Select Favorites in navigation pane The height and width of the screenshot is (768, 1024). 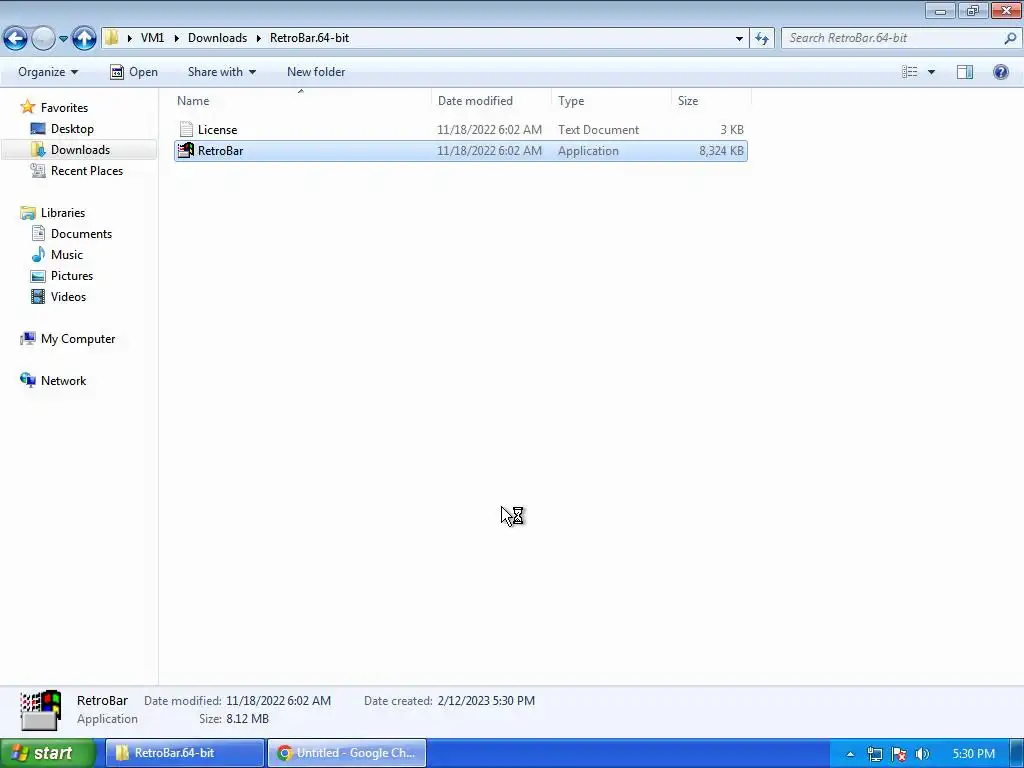tap(64, 108)
